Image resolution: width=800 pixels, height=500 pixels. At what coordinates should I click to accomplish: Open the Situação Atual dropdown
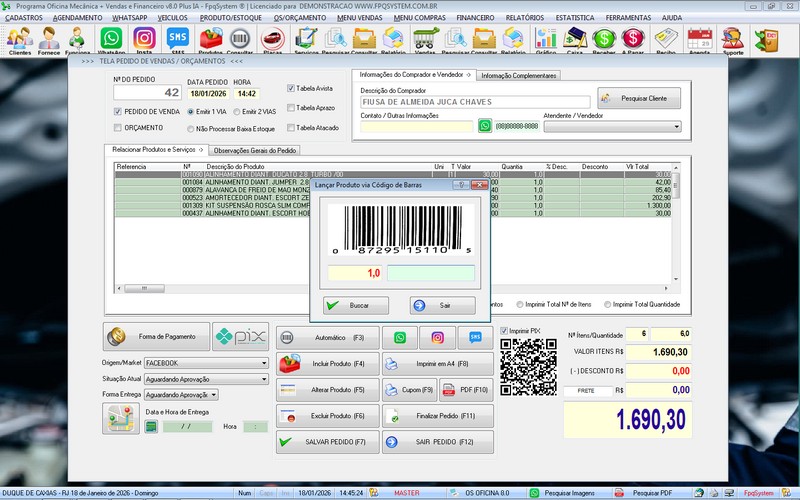click(264, 380)
